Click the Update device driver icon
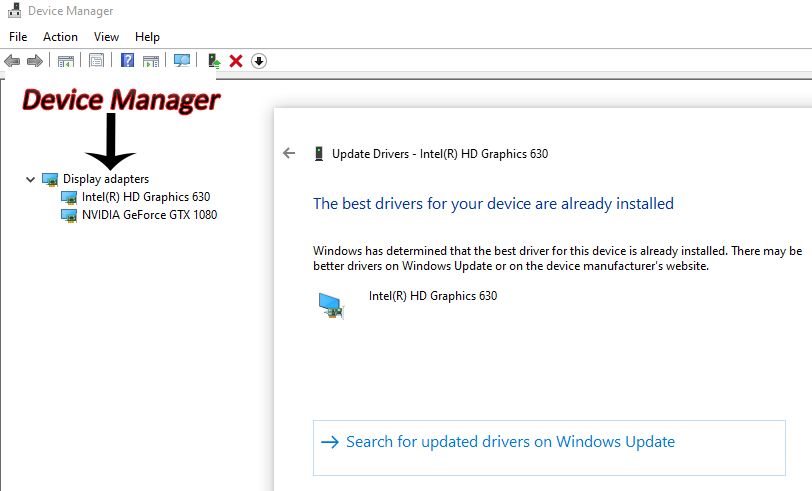Screen dimensions: 812x491 click(214, 61)
